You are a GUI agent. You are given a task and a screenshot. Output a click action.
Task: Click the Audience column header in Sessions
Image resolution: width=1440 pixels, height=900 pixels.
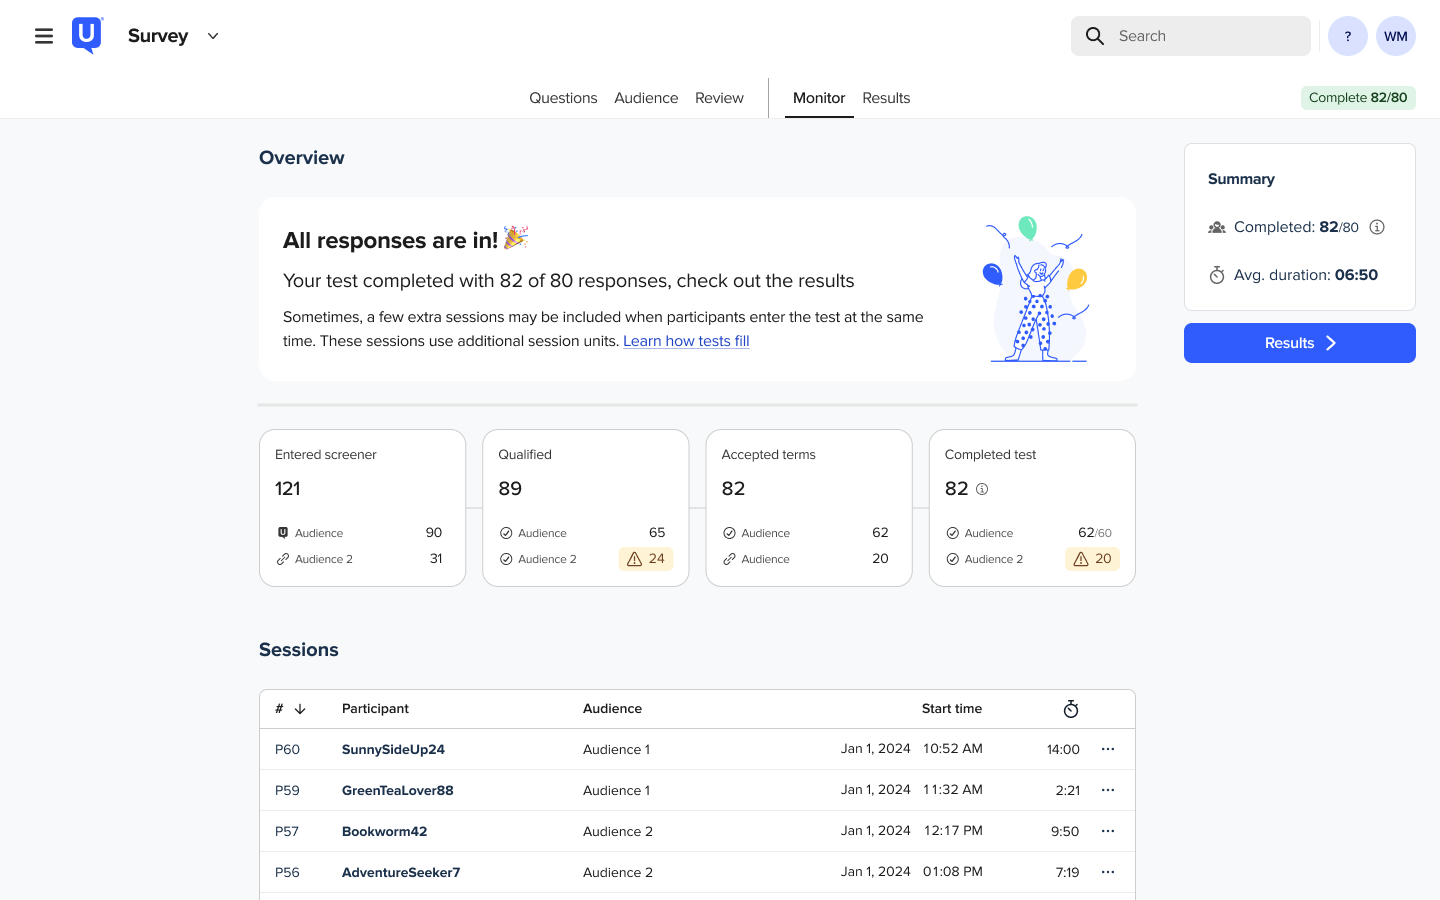612,709
